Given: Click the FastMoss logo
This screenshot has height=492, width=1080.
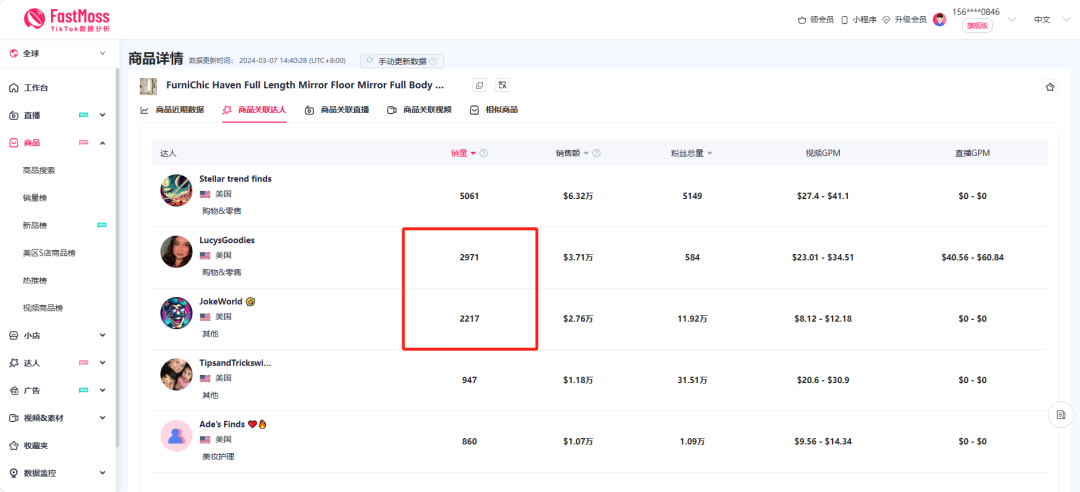Looking at the screenshot, I should tap(66, 20).
